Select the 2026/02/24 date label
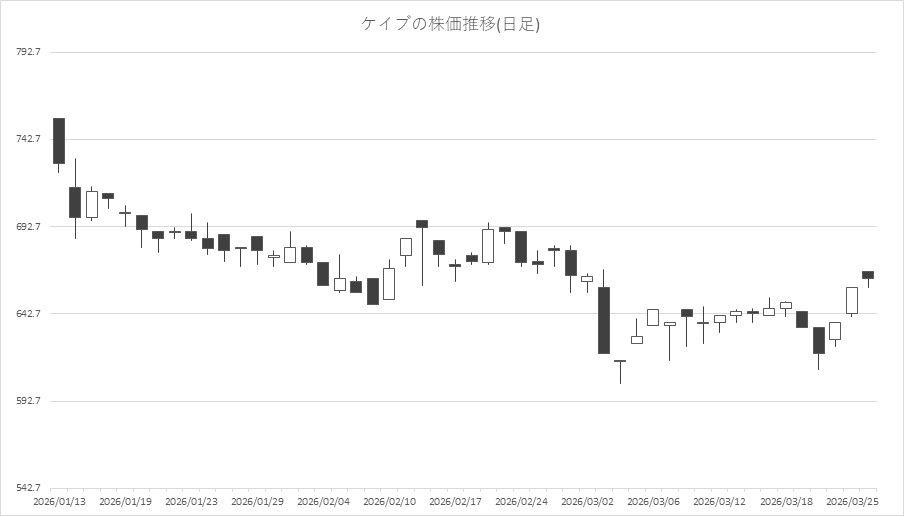The image size is (904, 516). [521, 500]
